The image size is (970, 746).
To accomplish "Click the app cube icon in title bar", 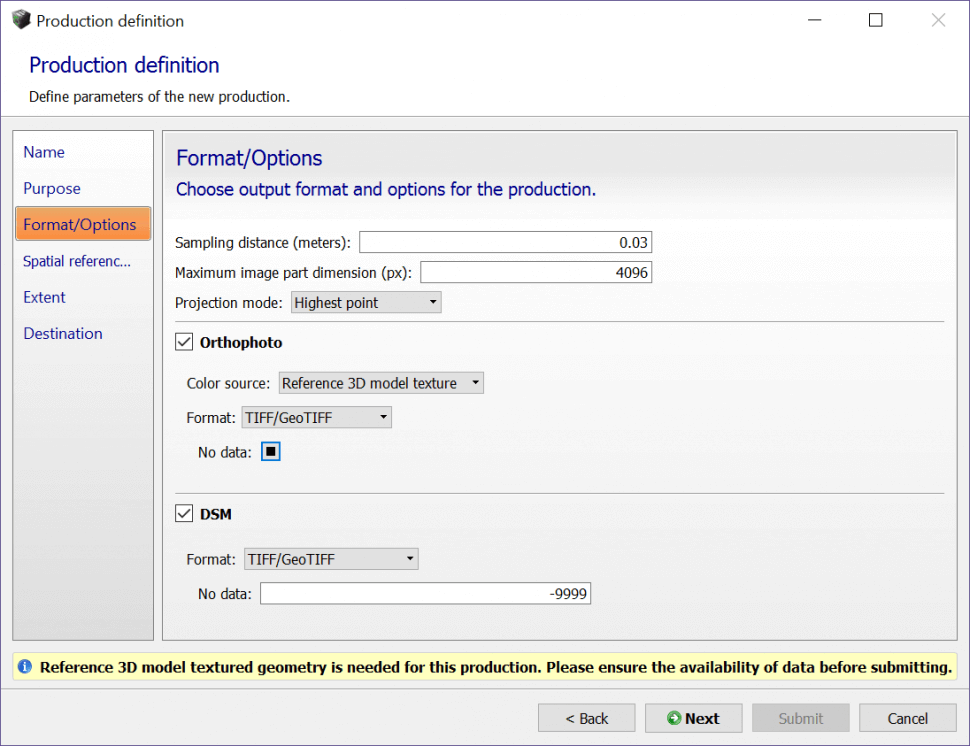I will pyautogui.click(x=20, y=20).
